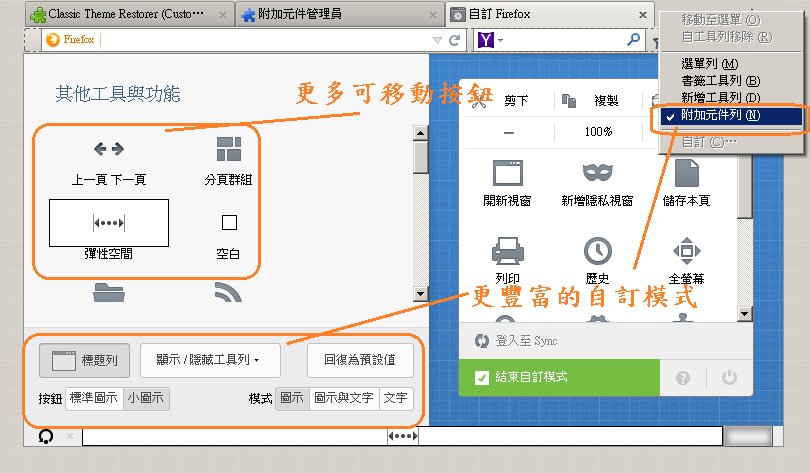
Task: Click the zoom out minus button
Action: [509, 133]
